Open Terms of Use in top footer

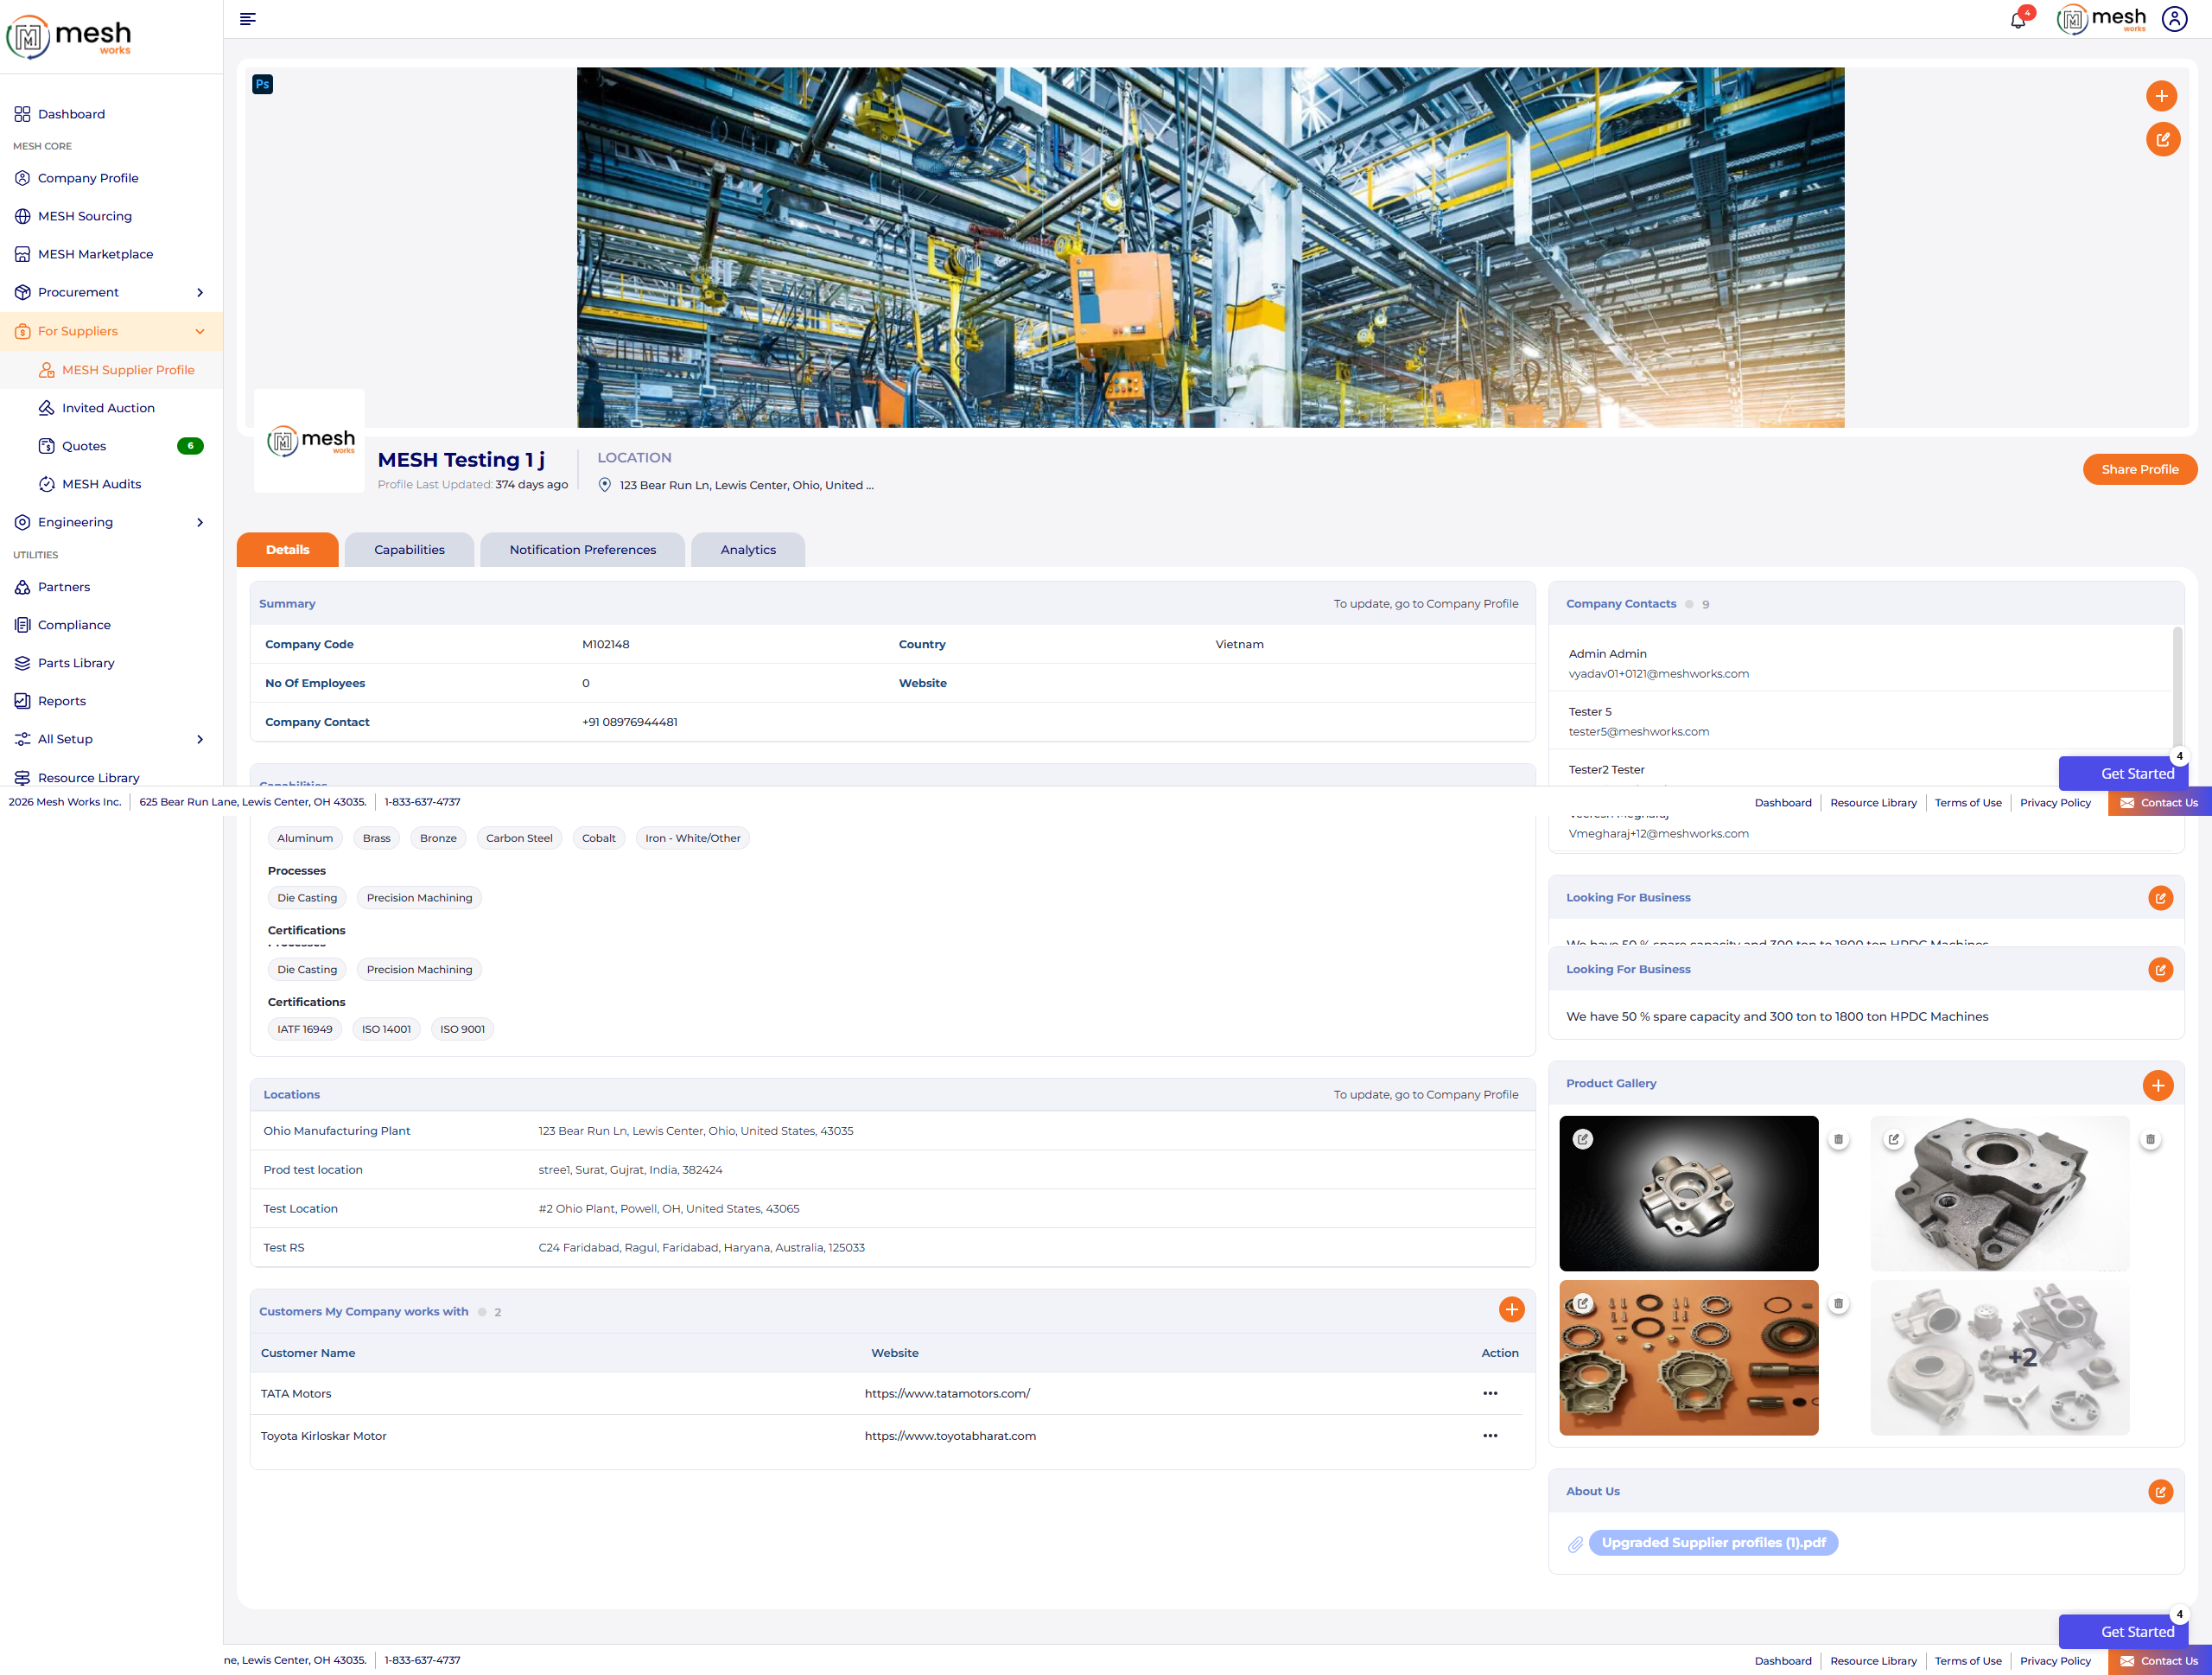coord(1967,803)
